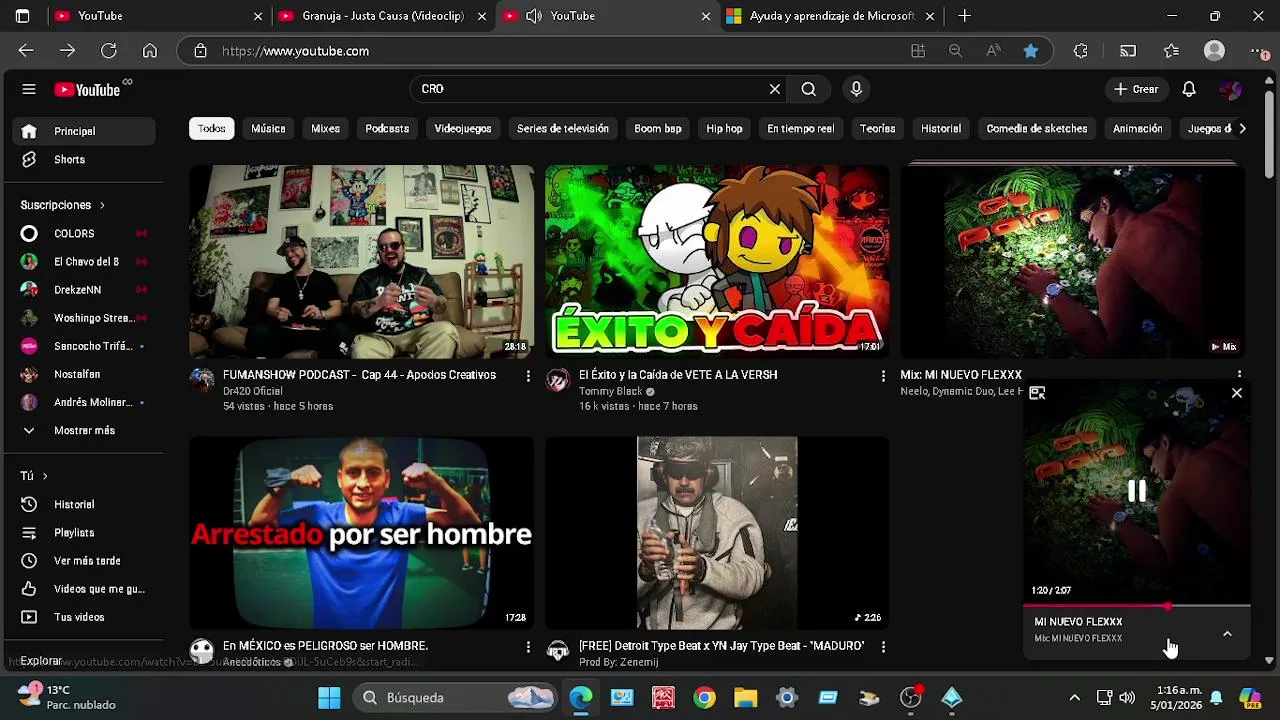Expand miniplayer back to watch page

pyautogui.click(x=1037, y=393)
